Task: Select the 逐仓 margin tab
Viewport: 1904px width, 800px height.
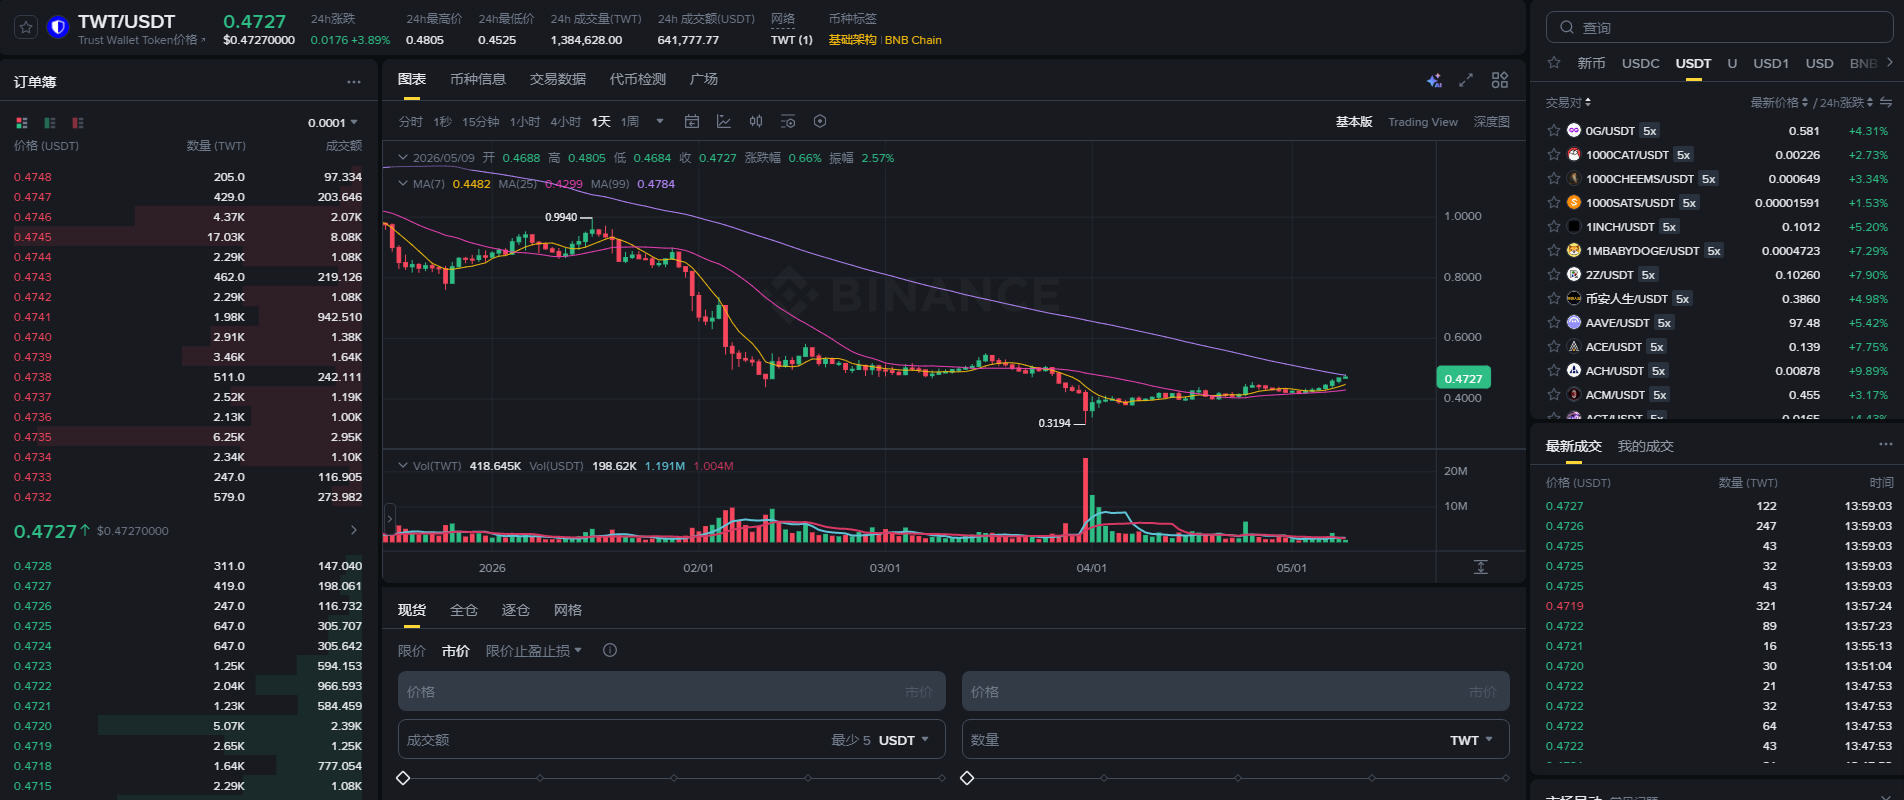Action: [516, 610]
